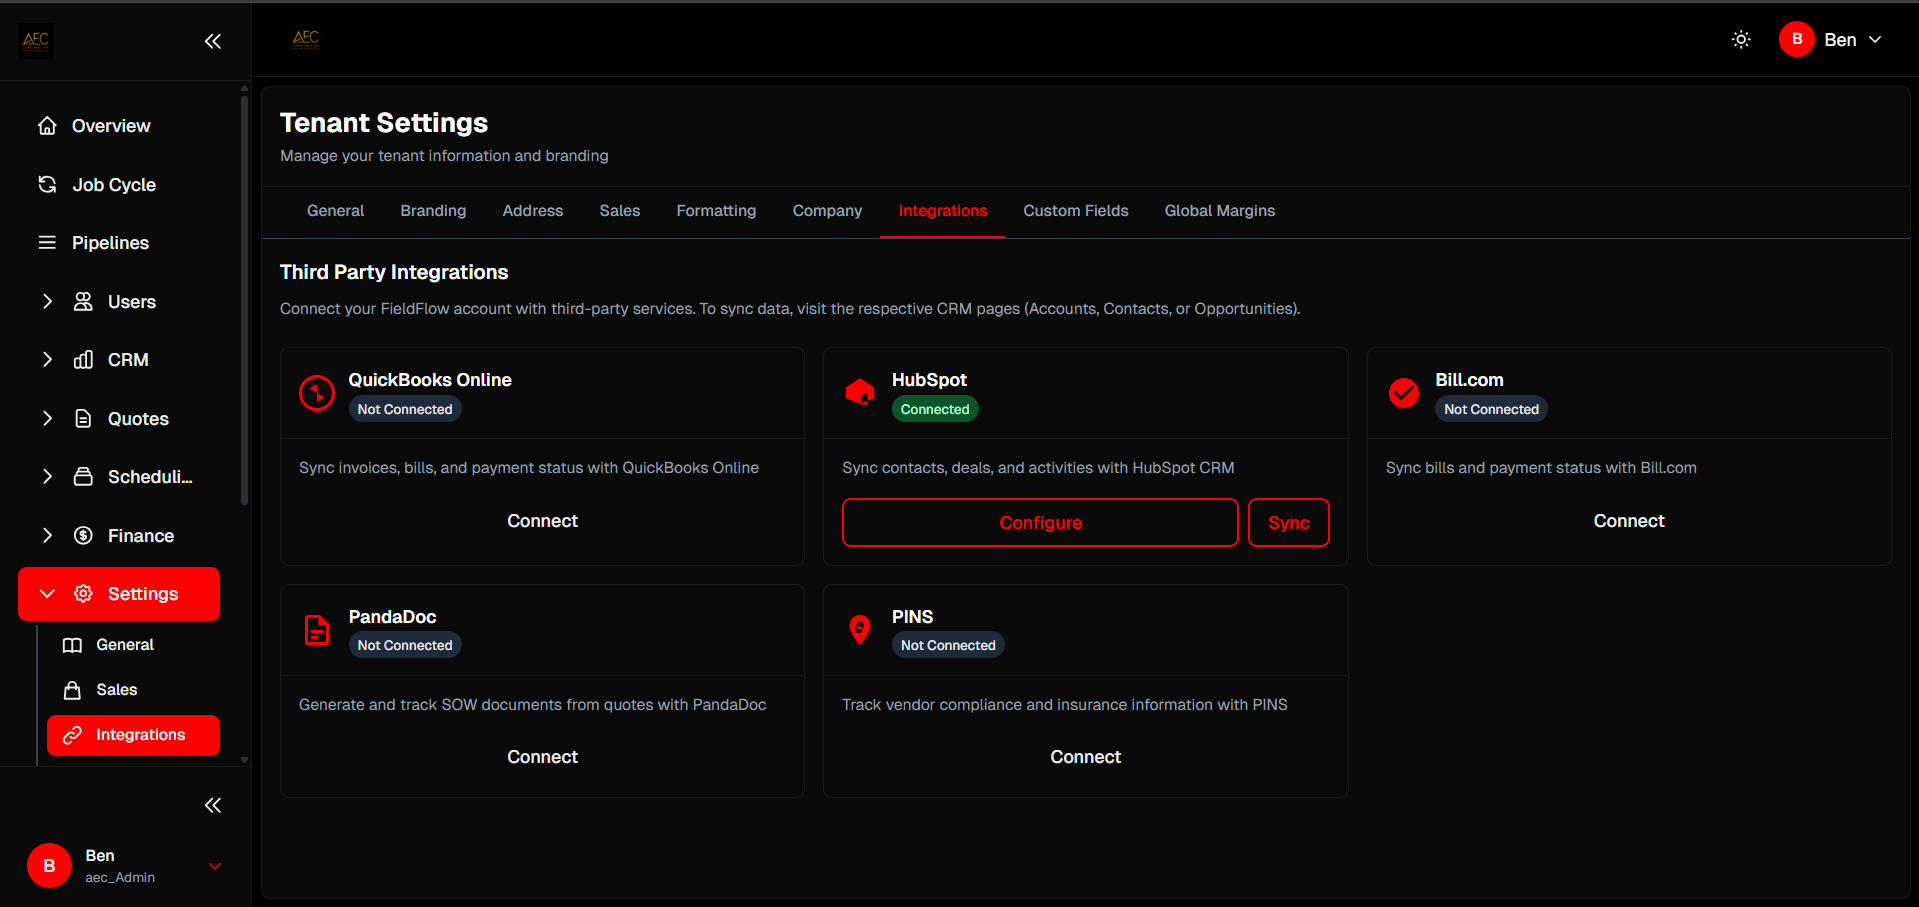Click the Users people icon
Viewport: 1919px width, 907px height.
coord(84,302)
